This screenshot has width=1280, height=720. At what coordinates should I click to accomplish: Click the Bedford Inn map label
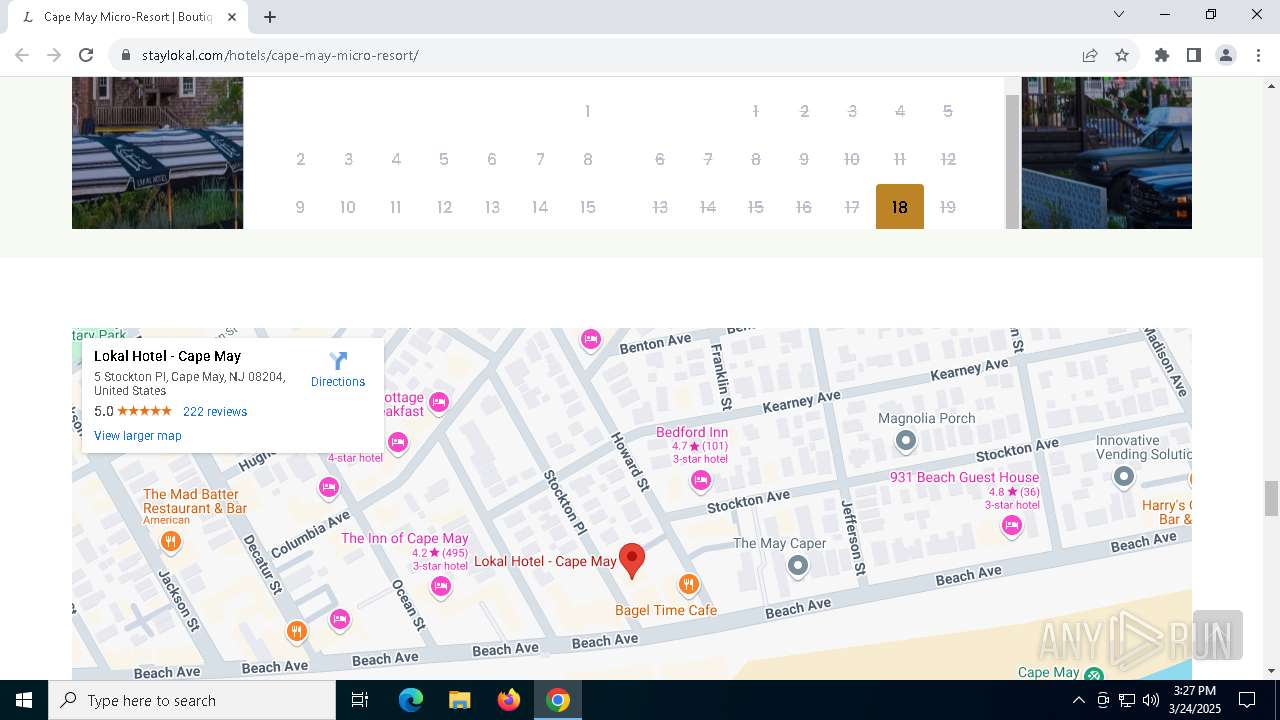point(692,432)
